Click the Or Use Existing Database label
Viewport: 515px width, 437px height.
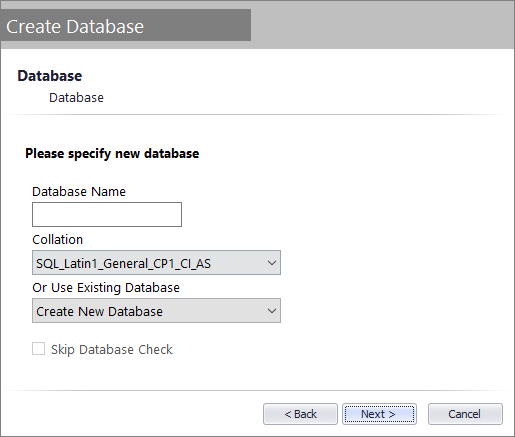point(106,288)
